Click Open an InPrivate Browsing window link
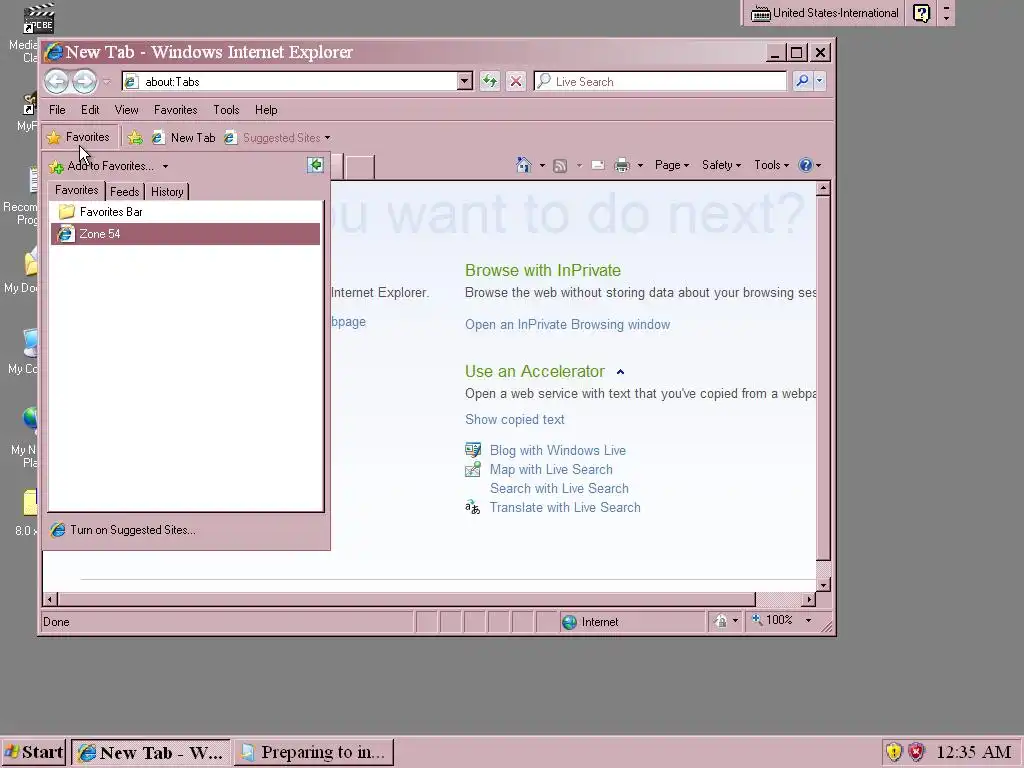This screenshot has width=1024, height=768. (x=568, y=325)
